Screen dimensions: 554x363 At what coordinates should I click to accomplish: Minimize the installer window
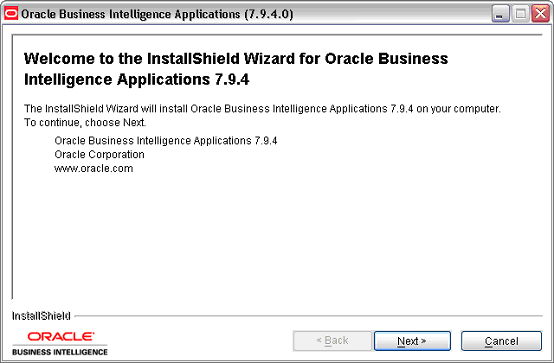[x=500, y=14]
